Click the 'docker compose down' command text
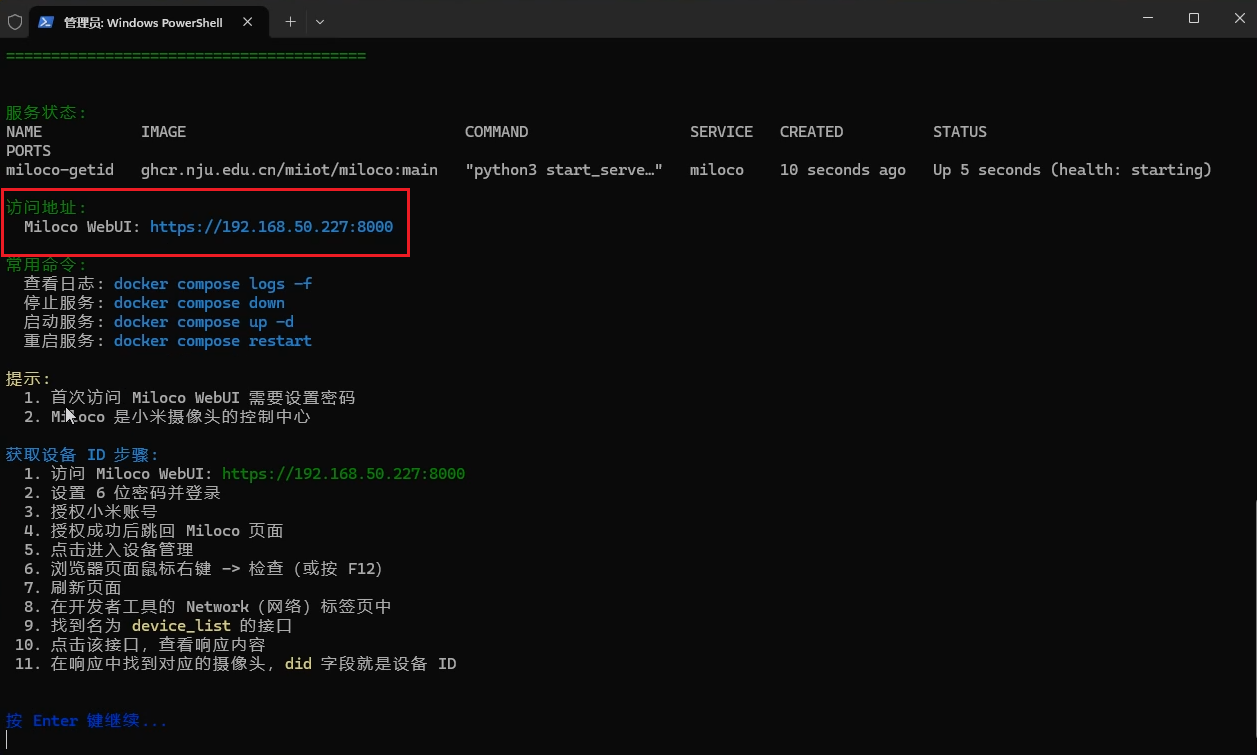The height and width of the screenshot is (755, 1257). point(199,303)
